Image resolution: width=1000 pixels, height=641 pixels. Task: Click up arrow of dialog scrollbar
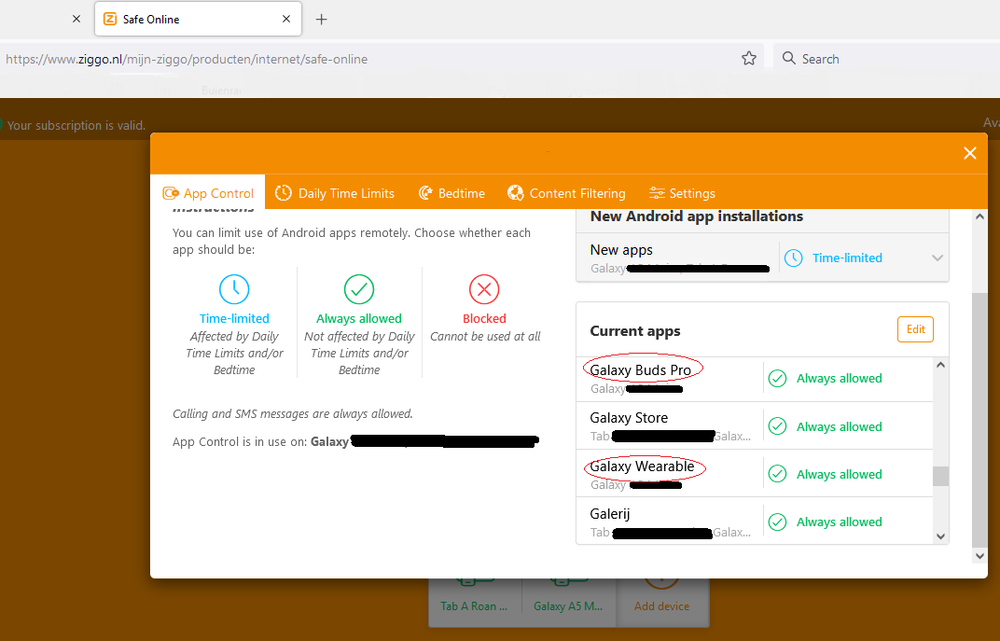(980, 217)
